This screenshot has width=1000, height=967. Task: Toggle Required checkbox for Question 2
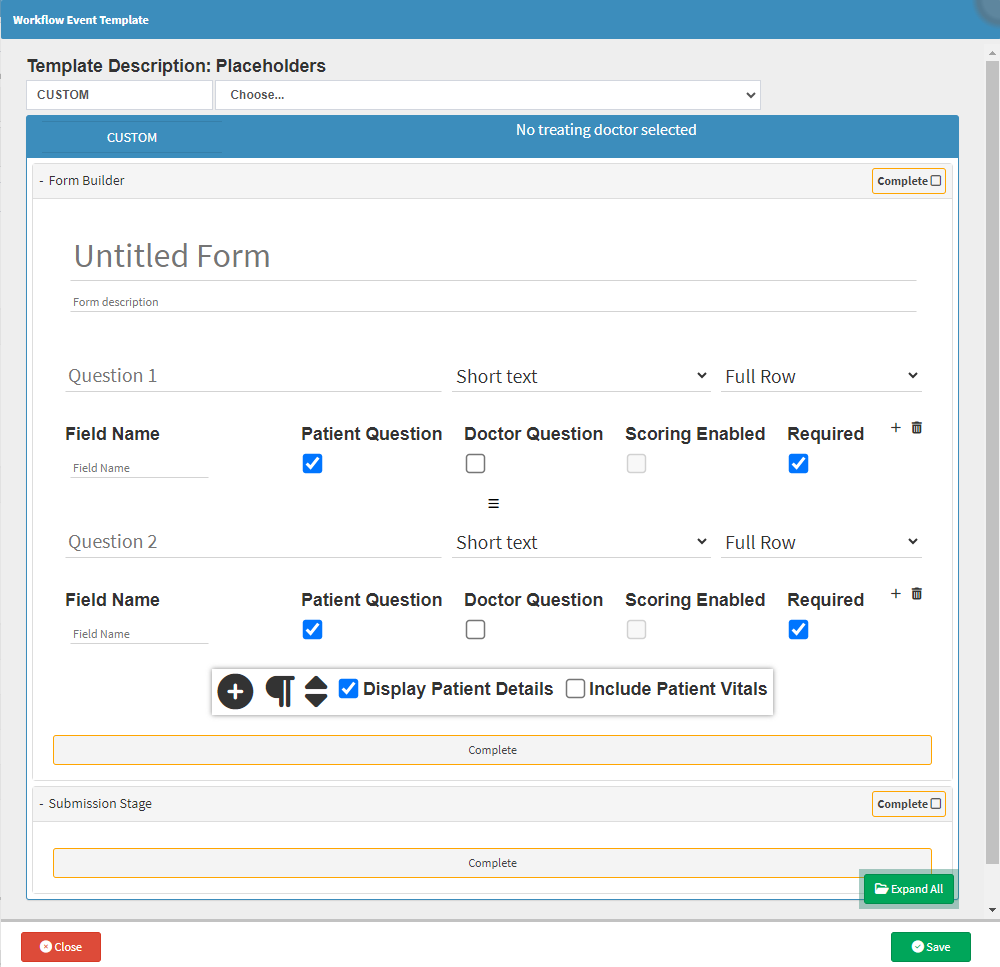coord(798,630)
